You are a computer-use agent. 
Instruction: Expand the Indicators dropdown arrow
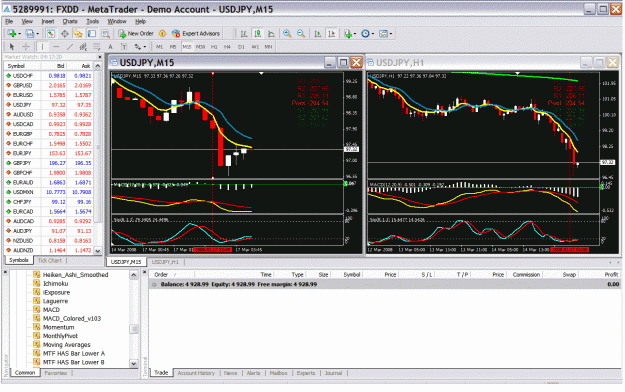point(355,34)
